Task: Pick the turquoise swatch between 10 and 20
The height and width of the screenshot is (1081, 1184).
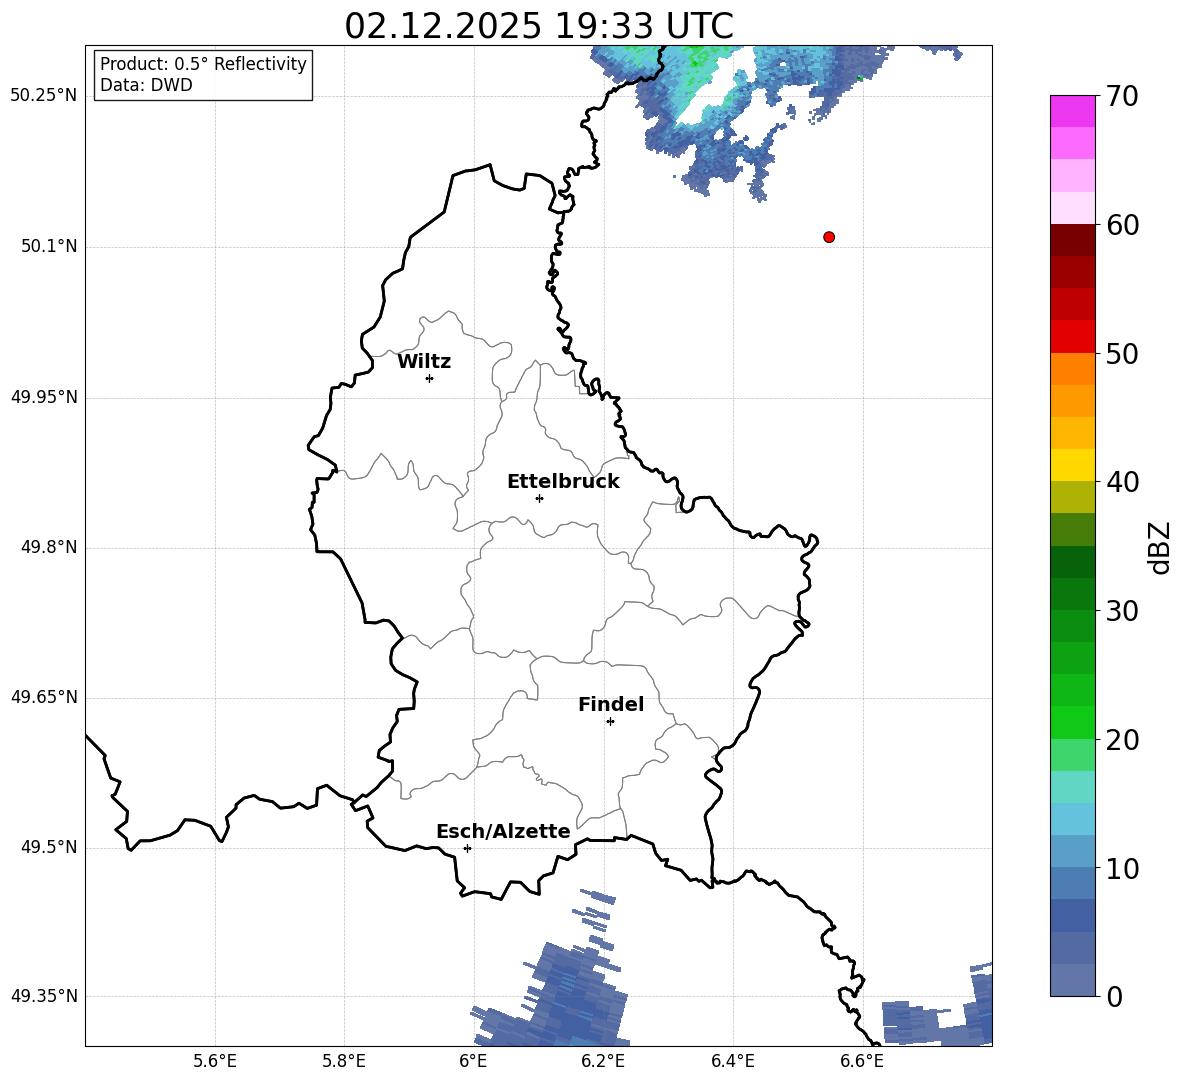Action: (1072, 787)
